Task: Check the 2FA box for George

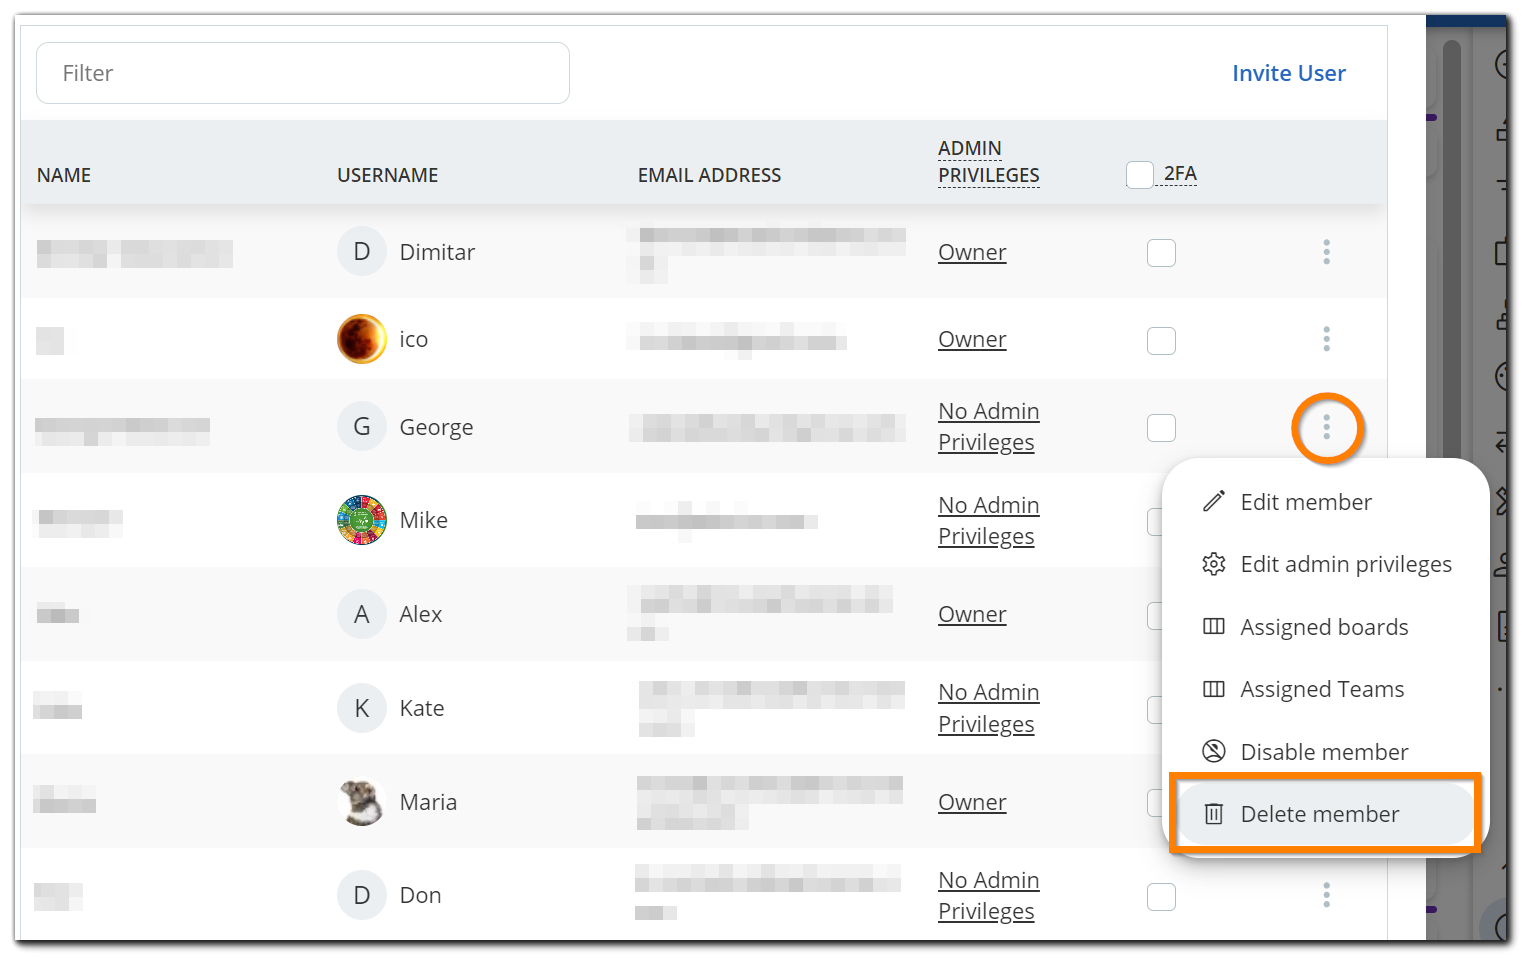Action: pos(1160,428)
